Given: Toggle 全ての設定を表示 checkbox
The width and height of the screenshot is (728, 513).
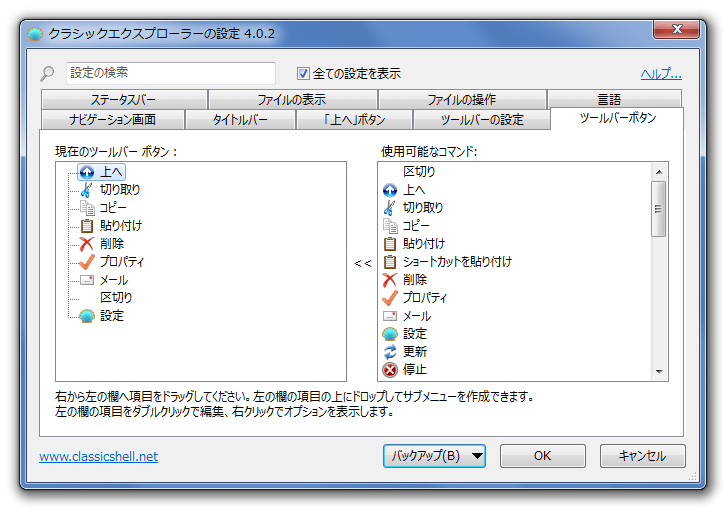Looking at the screenshot, I should [303, 73].
